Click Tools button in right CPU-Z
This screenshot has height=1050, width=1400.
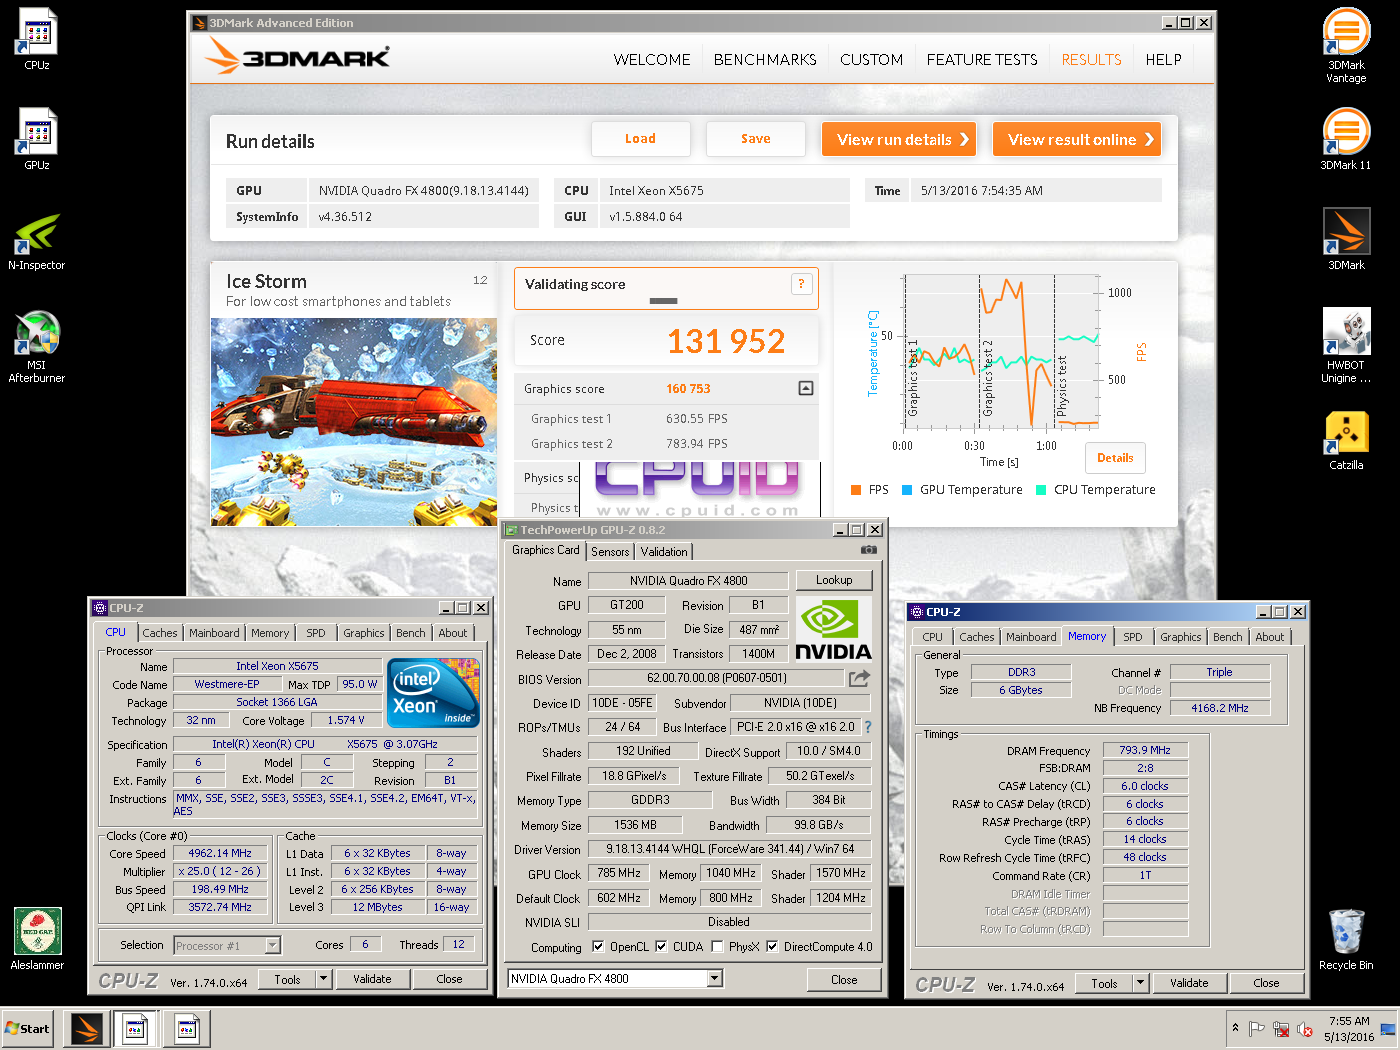point(1104,983)
